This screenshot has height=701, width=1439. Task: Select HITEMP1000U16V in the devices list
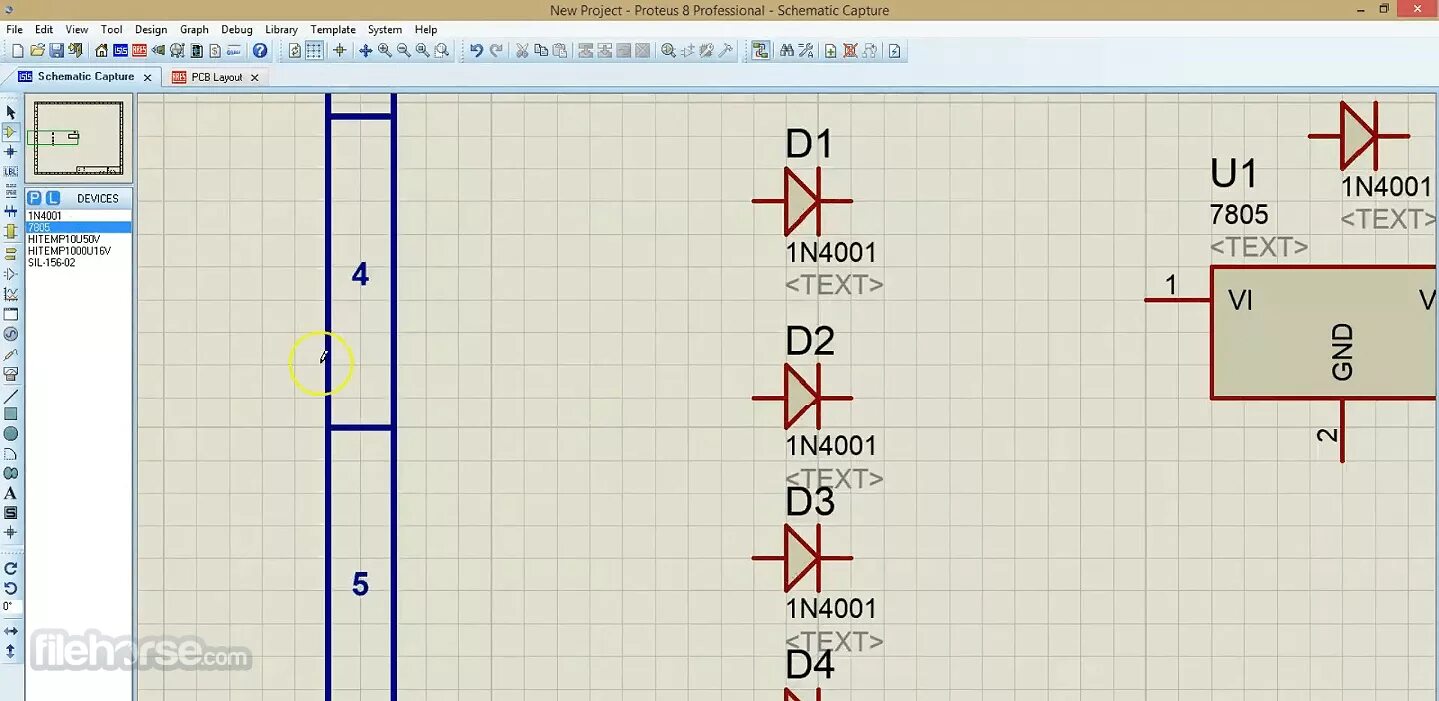point(79,251)
